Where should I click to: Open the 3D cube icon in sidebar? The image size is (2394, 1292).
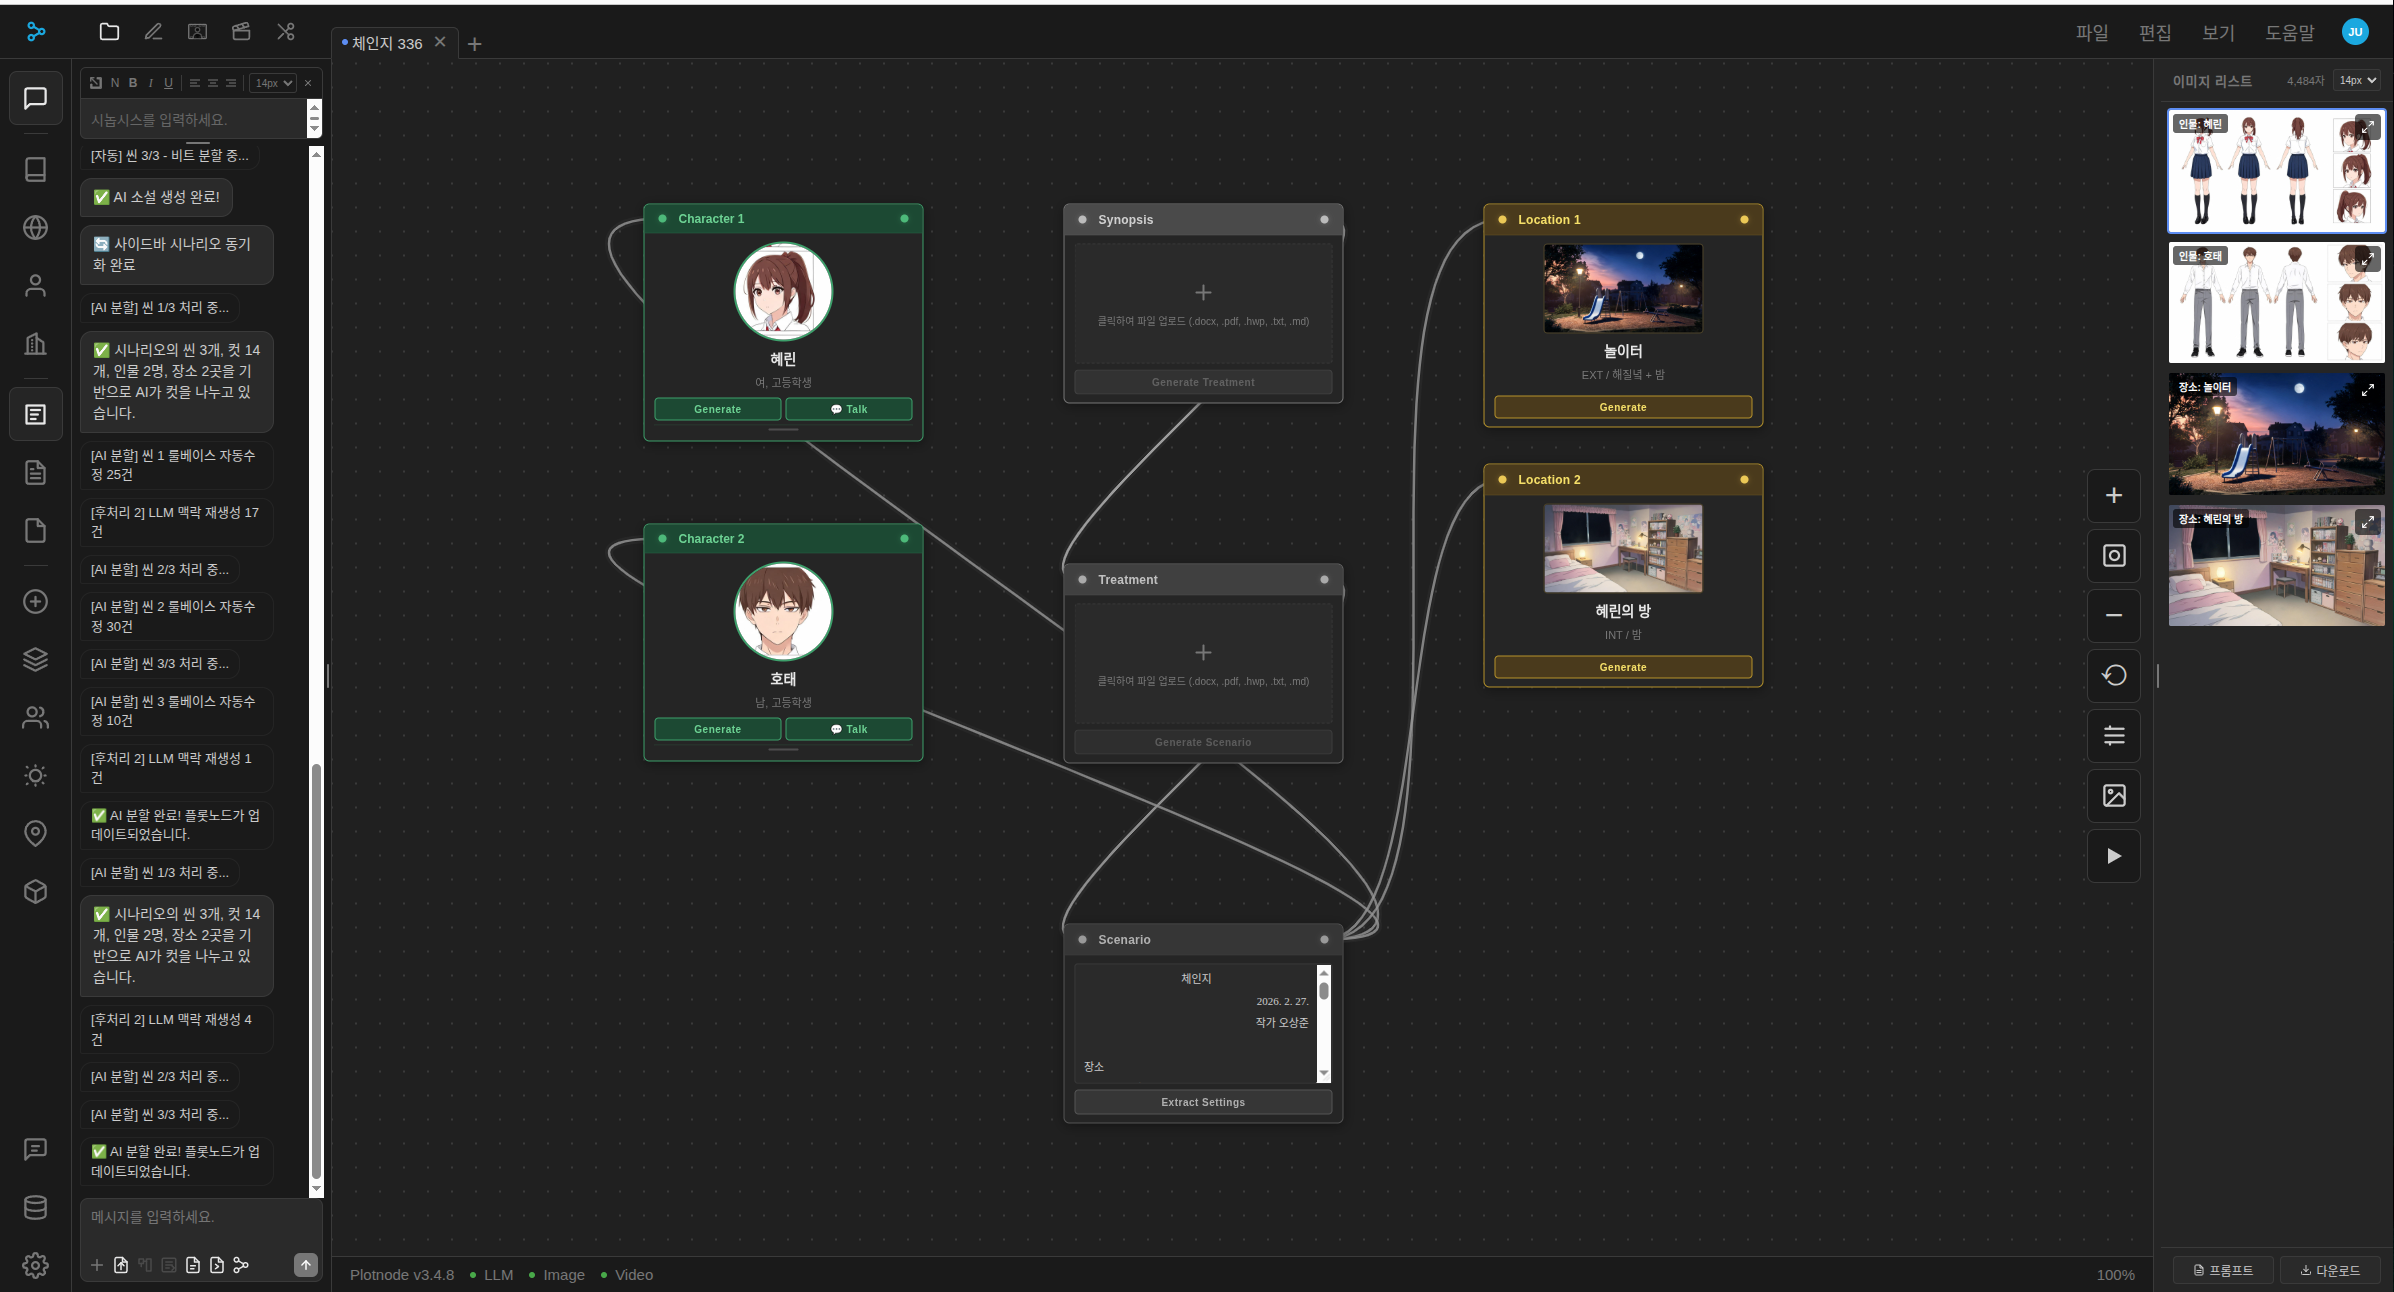[x=35, y=891]
